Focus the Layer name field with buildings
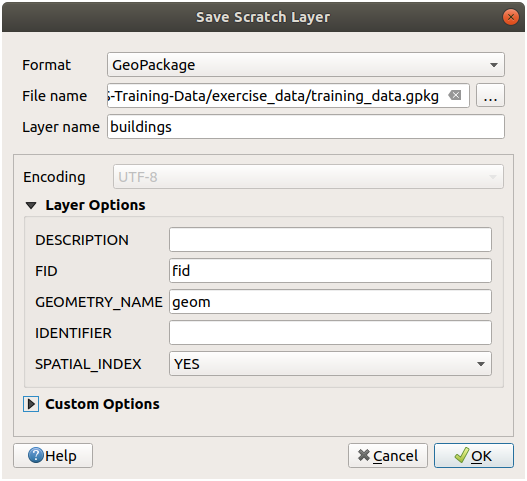Screen dimensions: 527x481 tap(306, 127)
